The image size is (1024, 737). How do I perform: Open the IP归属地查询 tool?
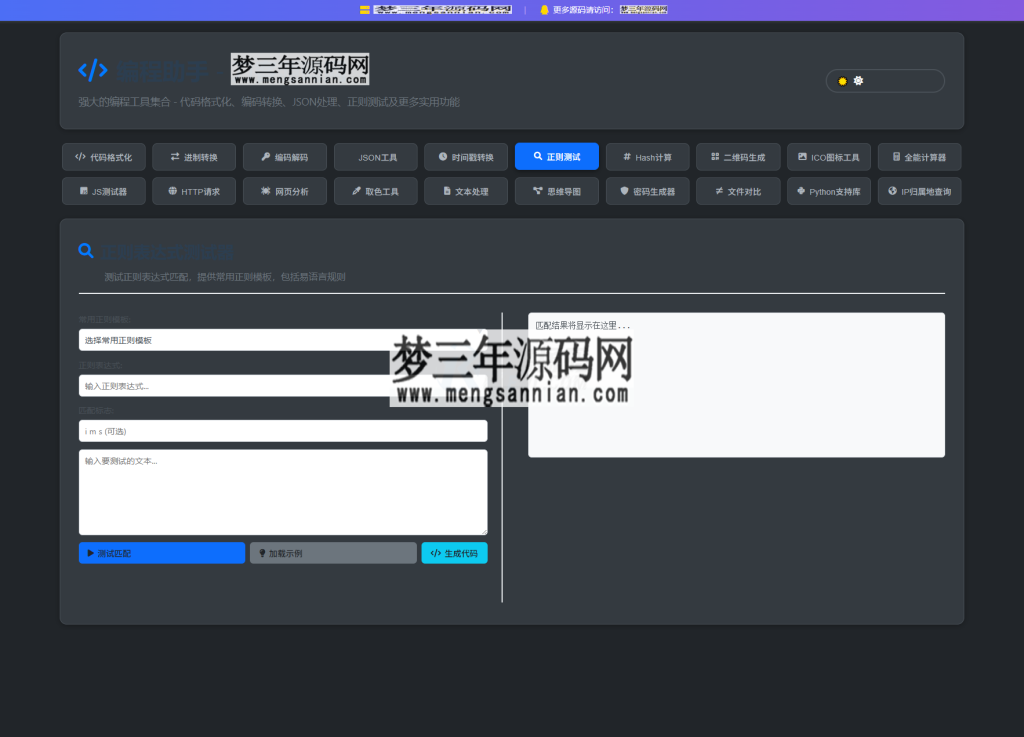(919, 191)
